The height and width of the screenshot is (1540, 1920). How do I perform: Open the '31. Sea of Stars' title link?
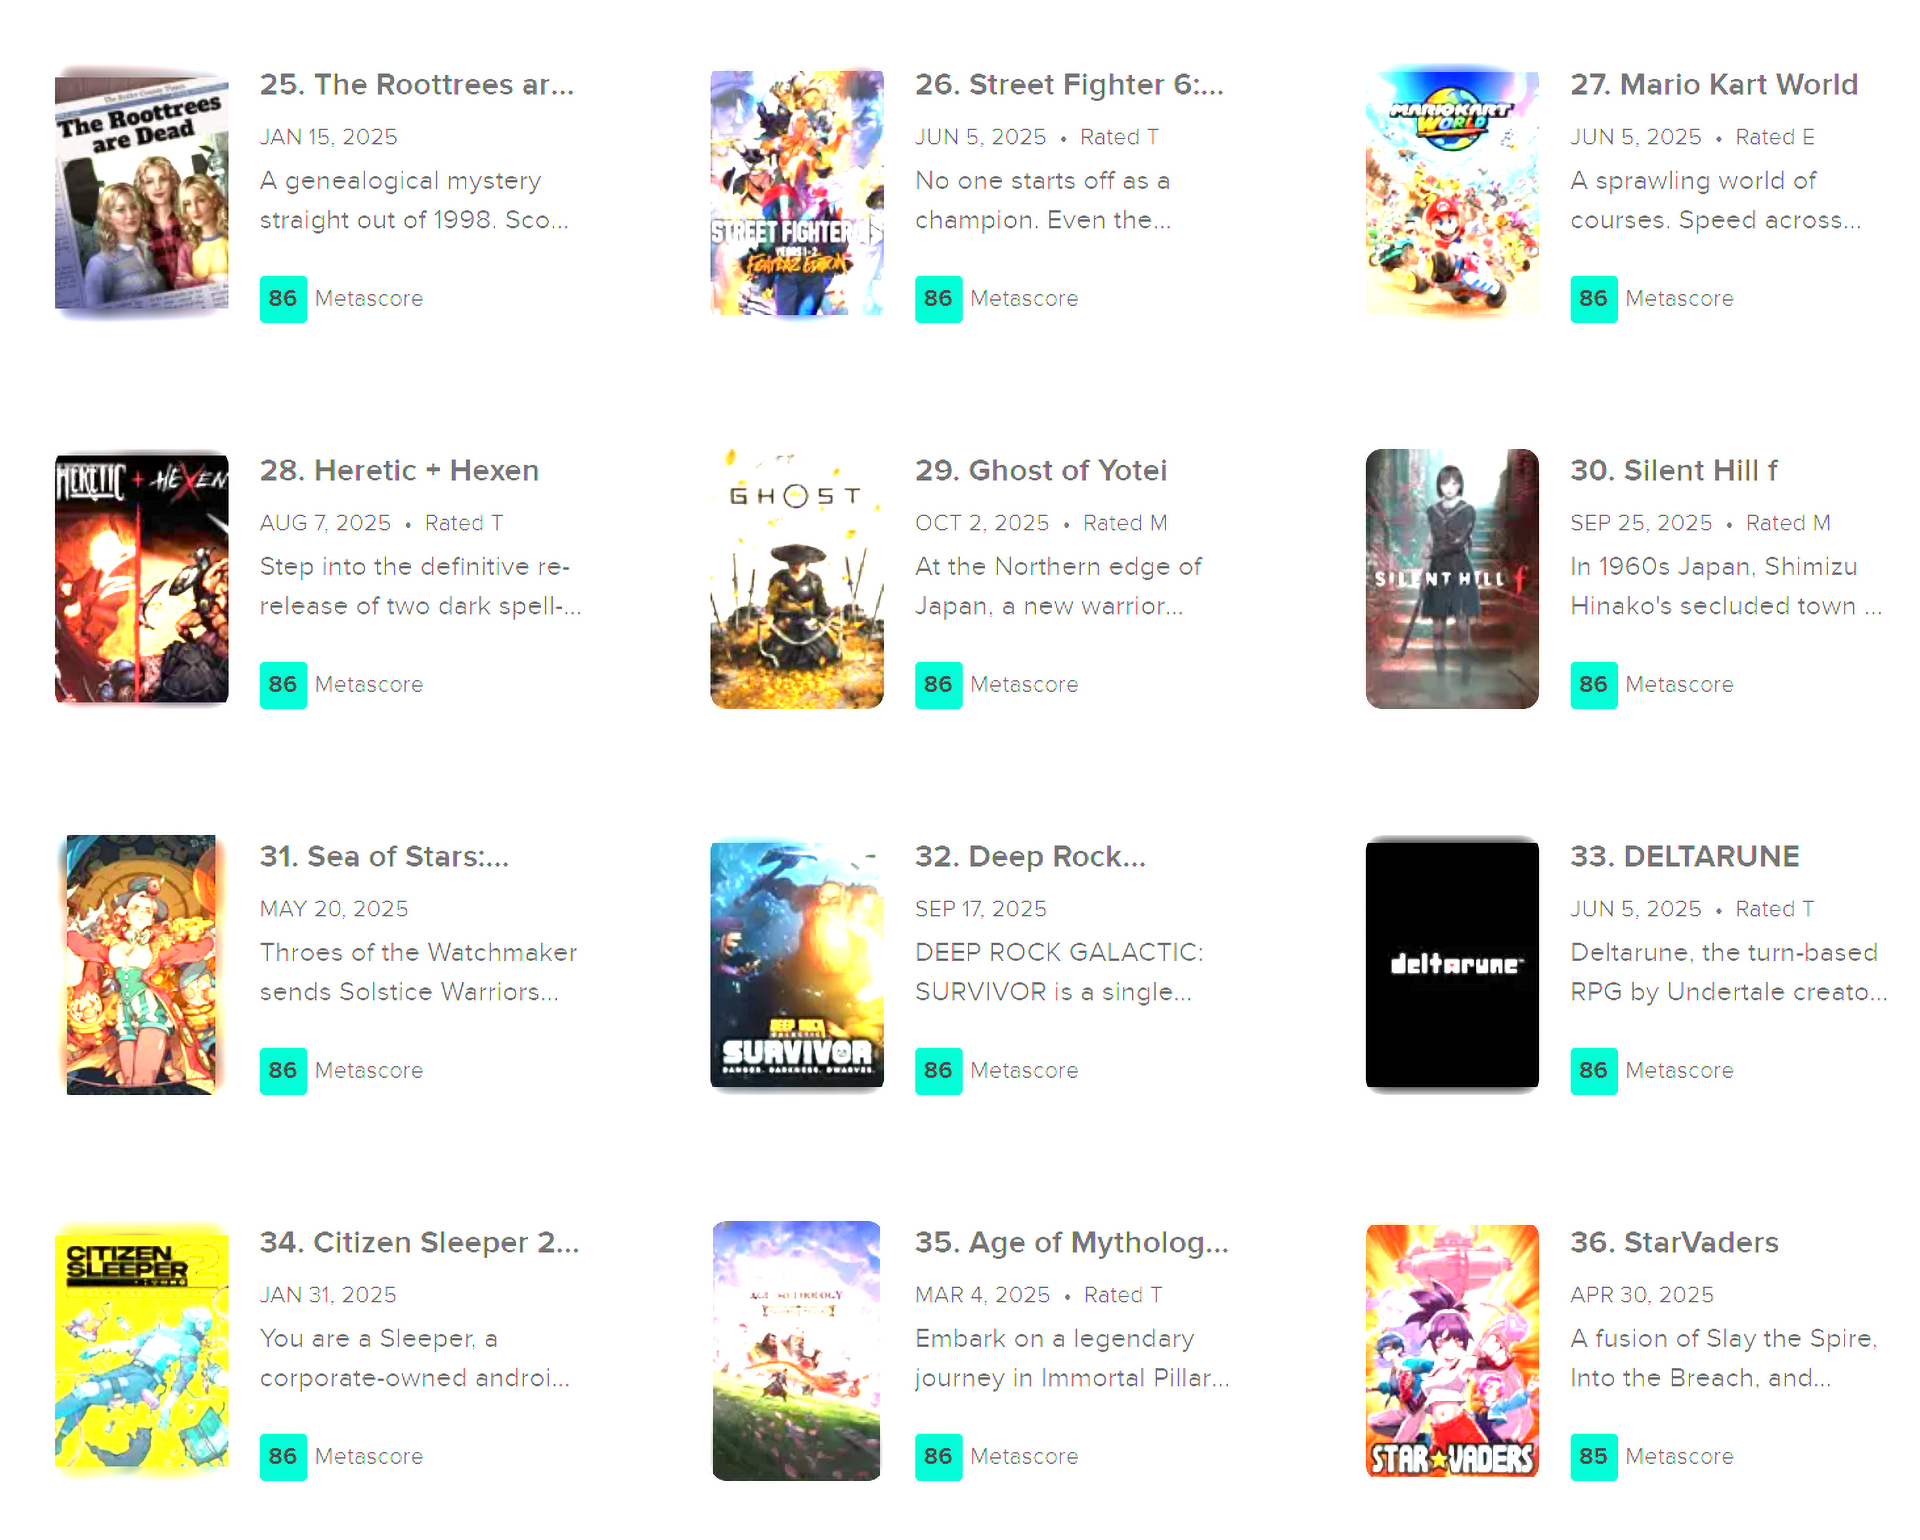tap(384, 857)
